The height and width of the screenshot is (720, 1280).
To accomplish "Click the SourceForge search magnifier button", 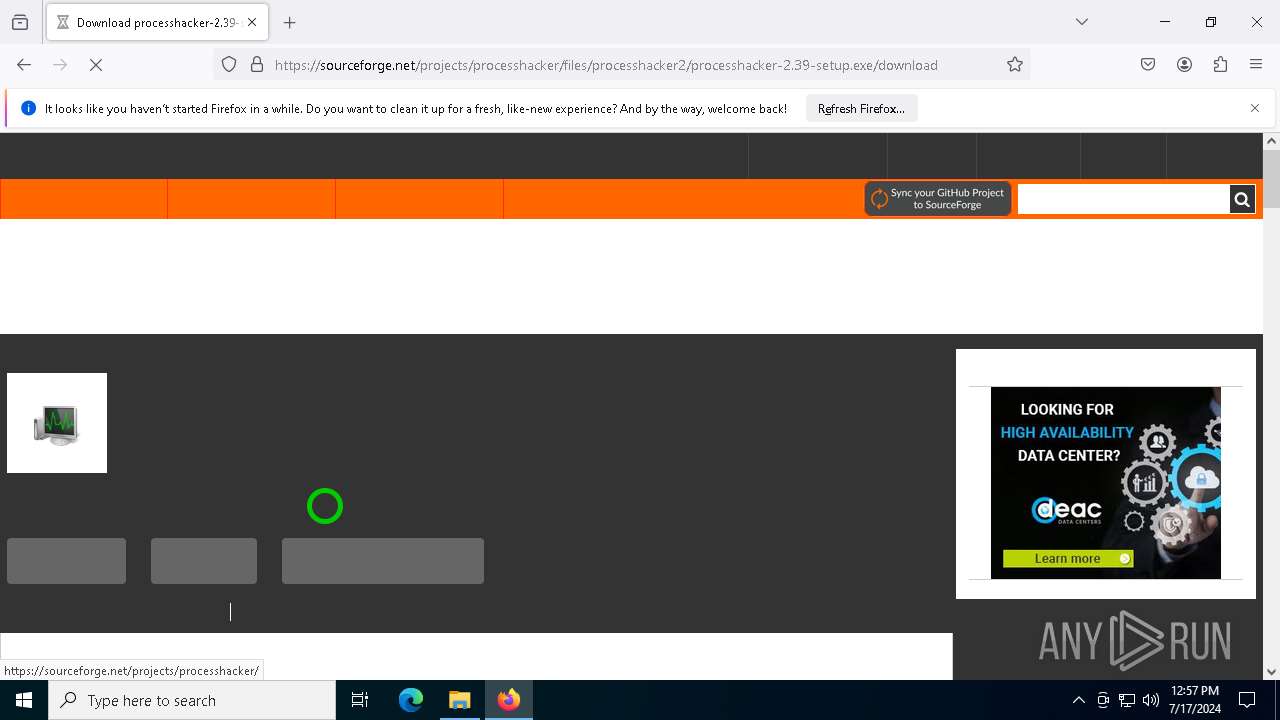I will (x=1242, y=199).
